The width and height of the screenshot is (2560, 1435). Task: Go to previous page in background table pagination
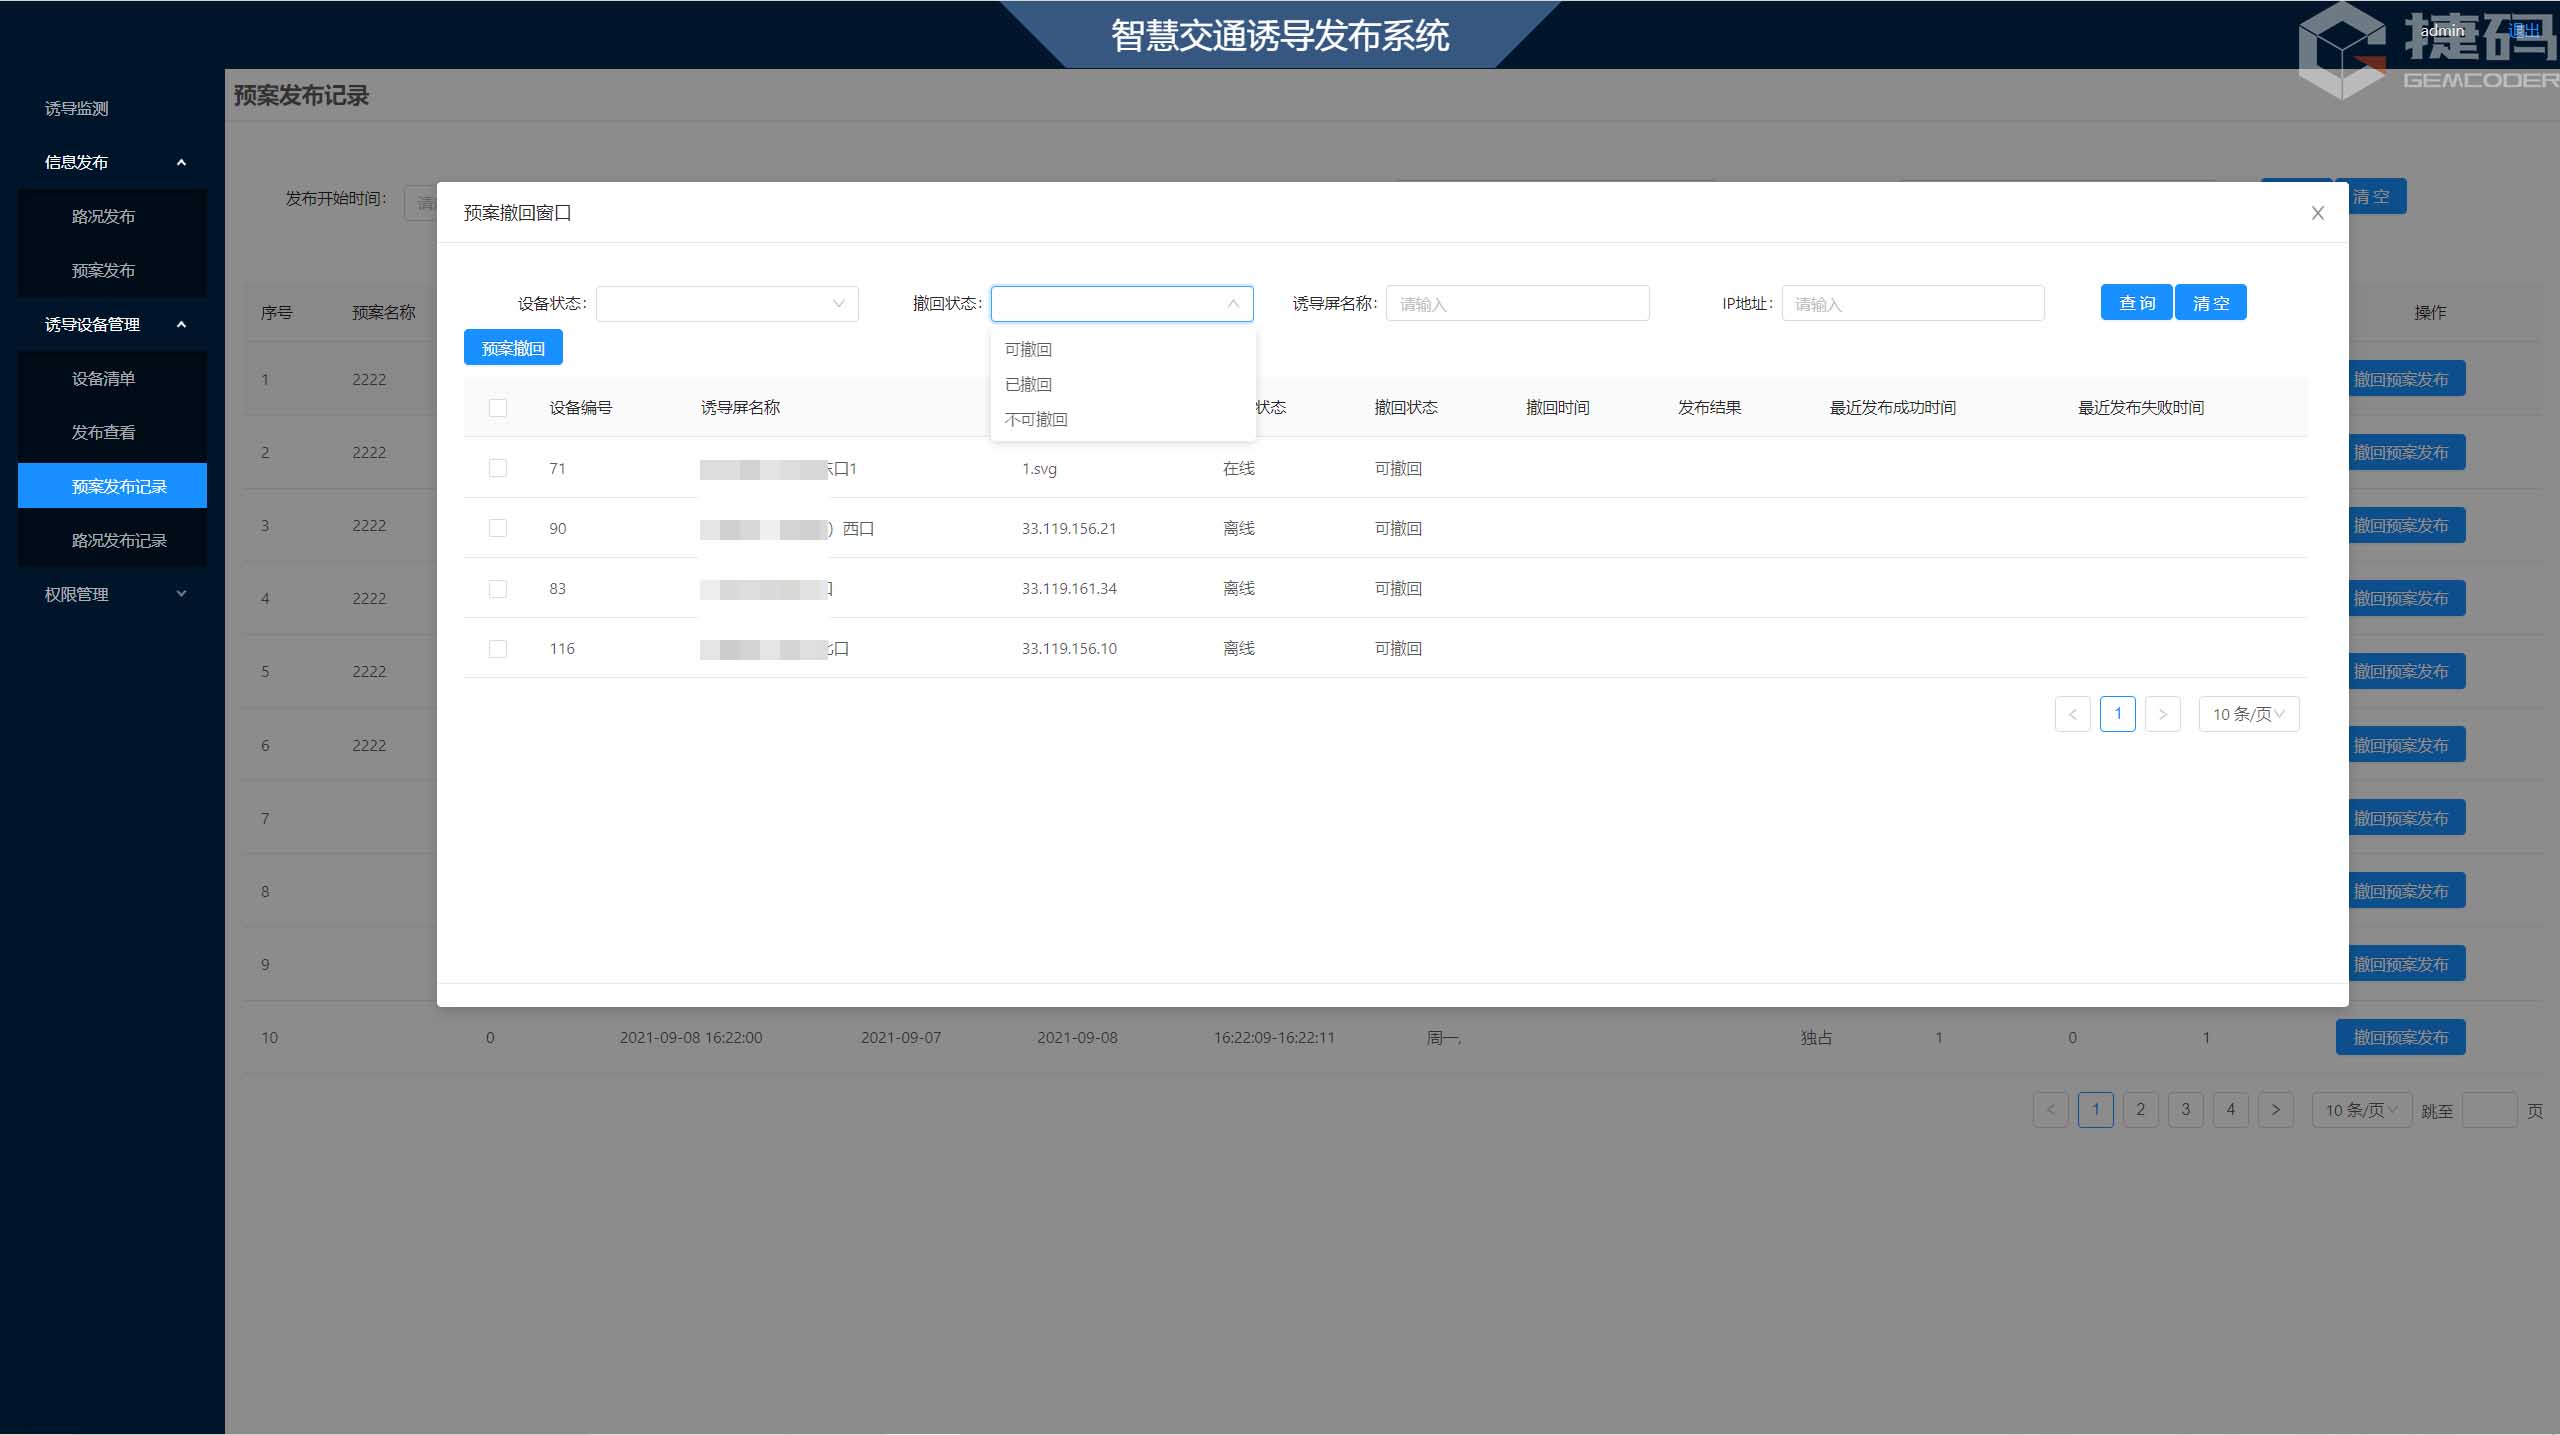pyautogui.click(x=2050, y=1109)
